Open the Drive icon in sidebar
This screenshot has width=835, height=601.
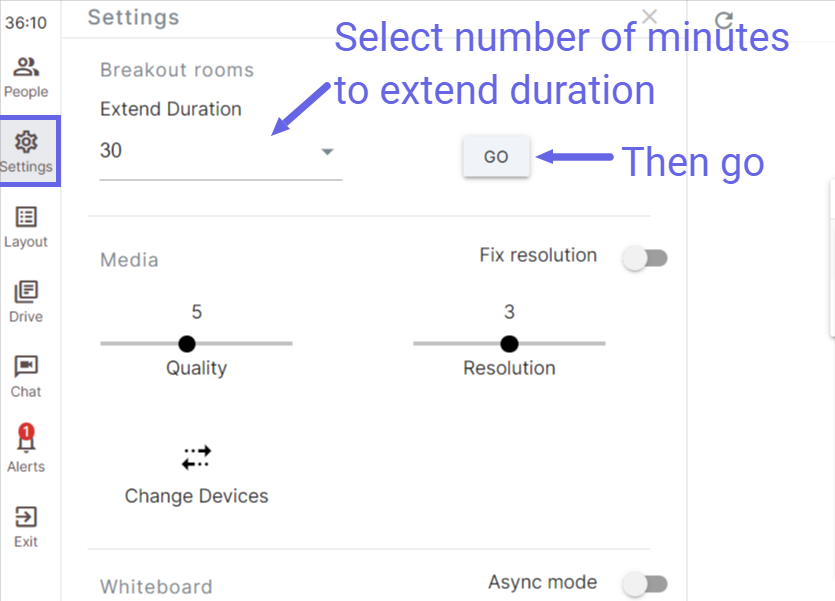[x=26, y=292]
